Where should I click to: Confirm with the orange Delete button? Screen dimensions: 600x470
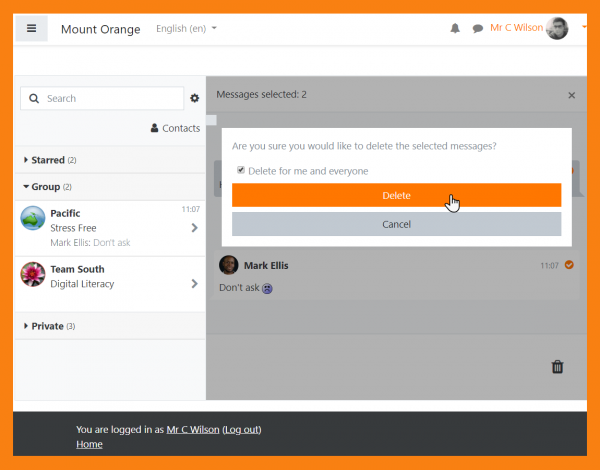(x=396, y=195)
